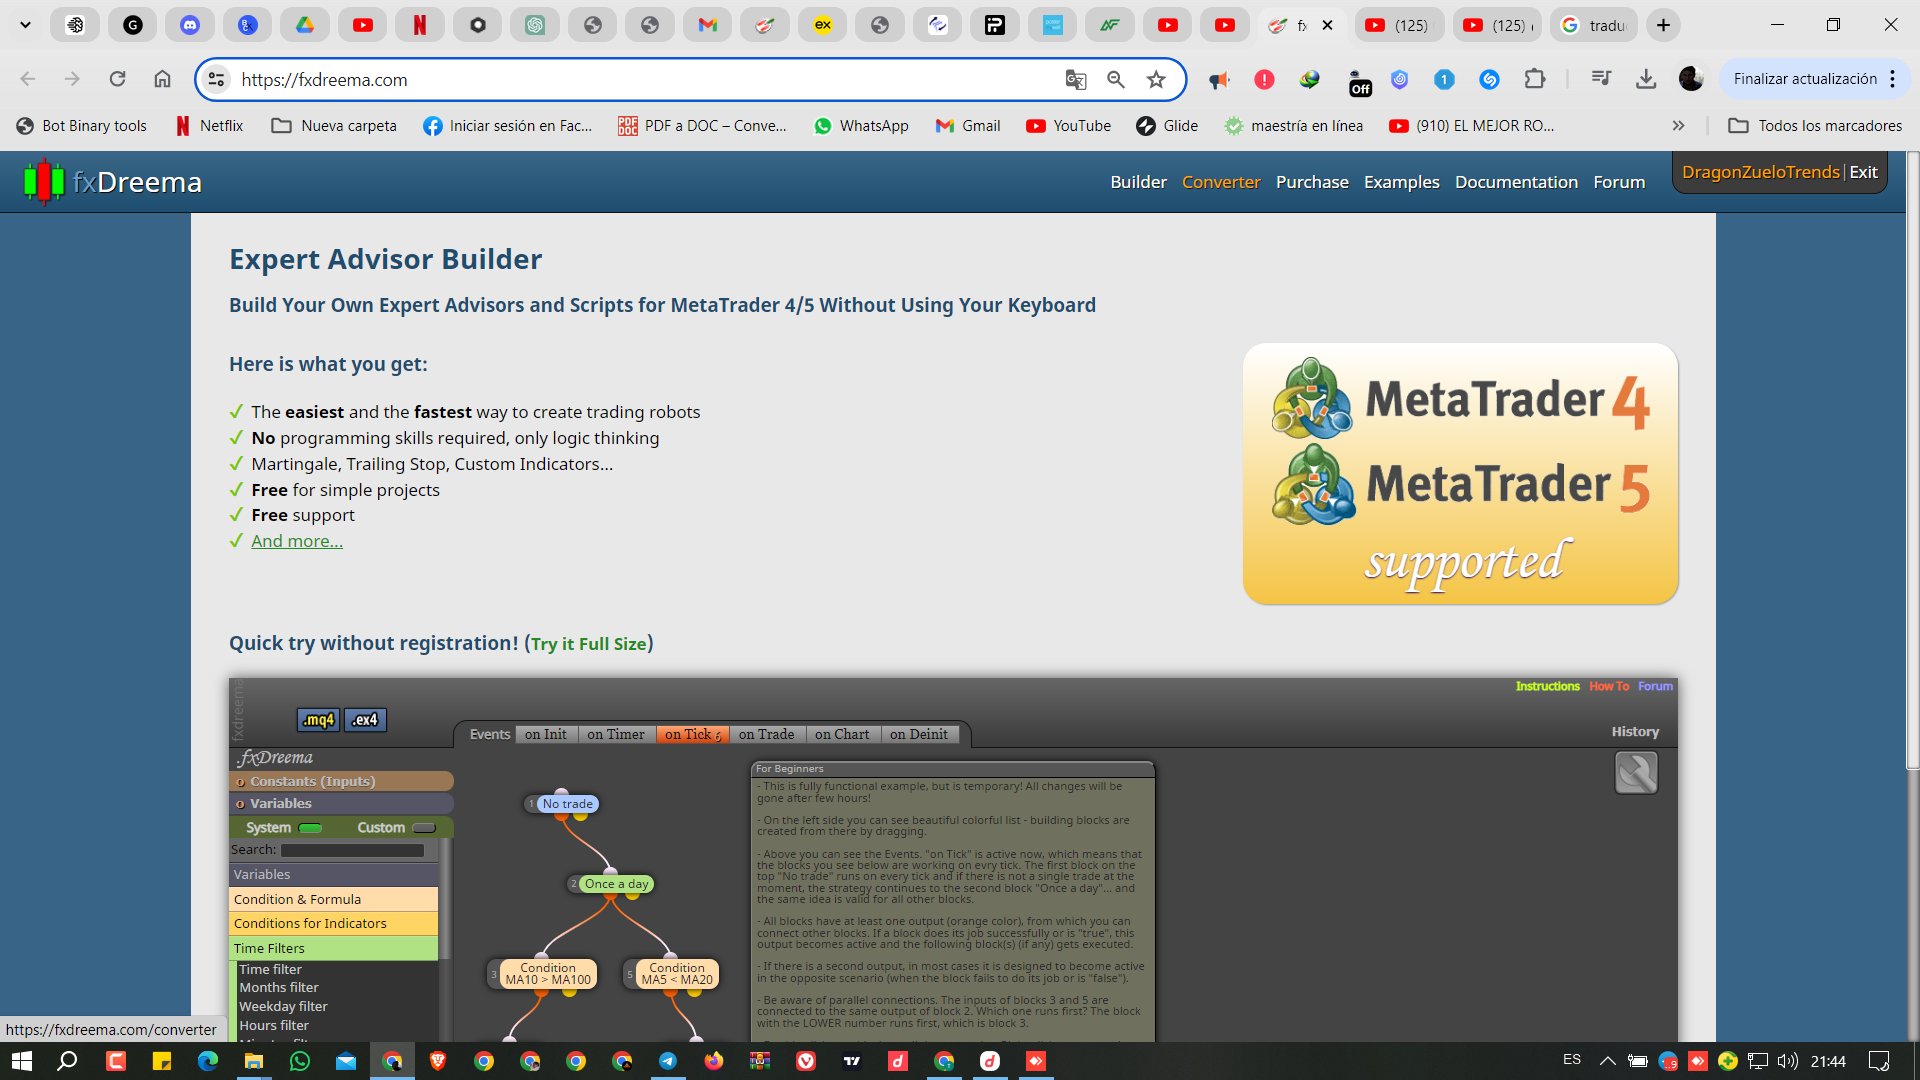Click the zoom magnifier icon in address bar

point(1116,80)
